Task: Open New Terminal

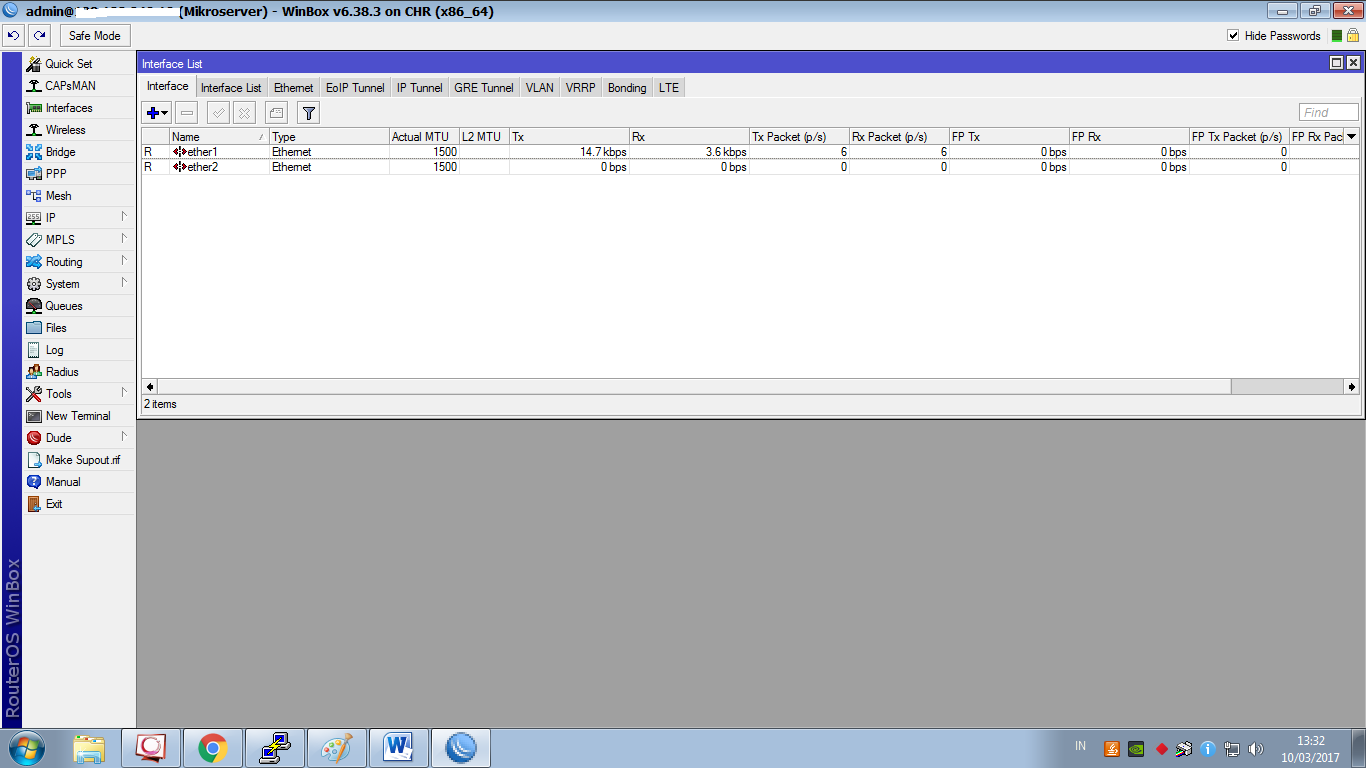Action: pos(78,416)
